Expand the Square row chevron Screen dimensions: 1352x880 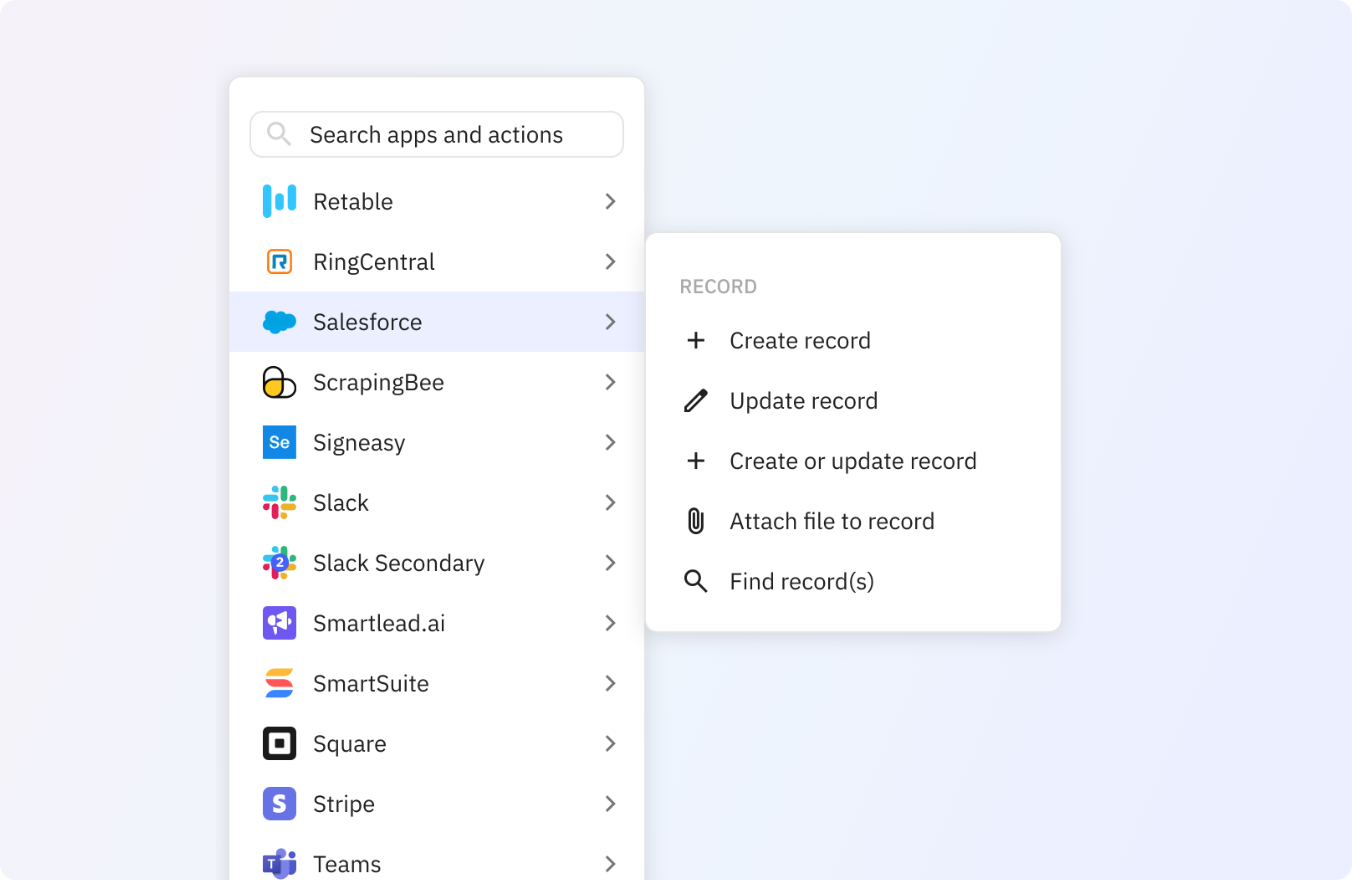click(x=610, y=743)
